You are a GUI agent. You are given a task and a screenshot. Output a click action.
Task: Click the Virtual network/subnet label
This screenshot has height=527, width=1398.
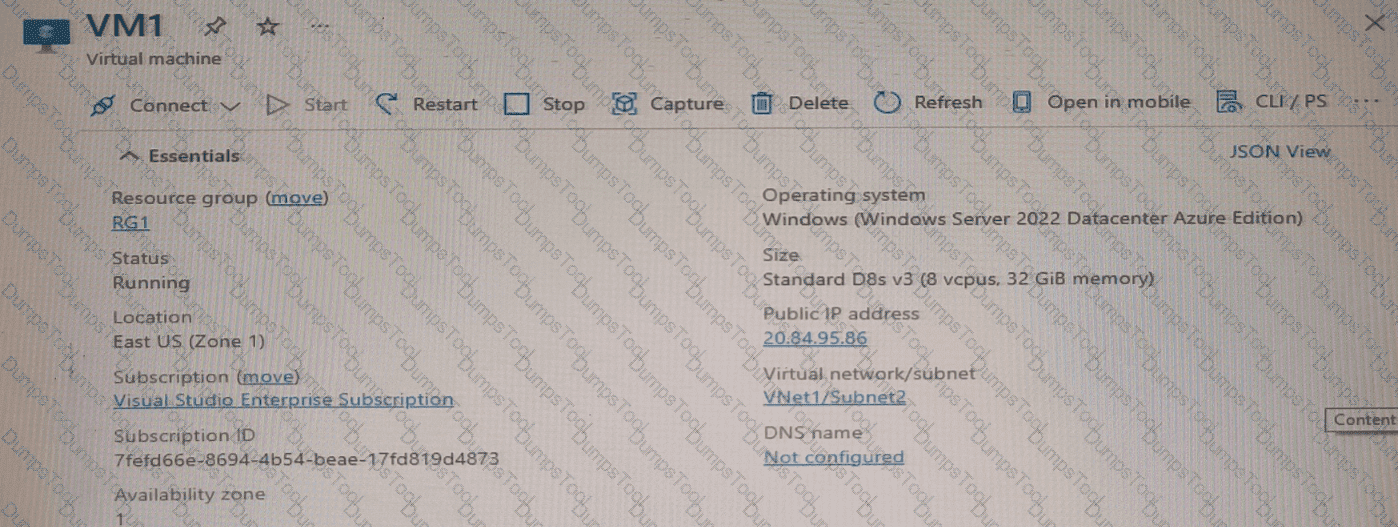tap(869, 374)
